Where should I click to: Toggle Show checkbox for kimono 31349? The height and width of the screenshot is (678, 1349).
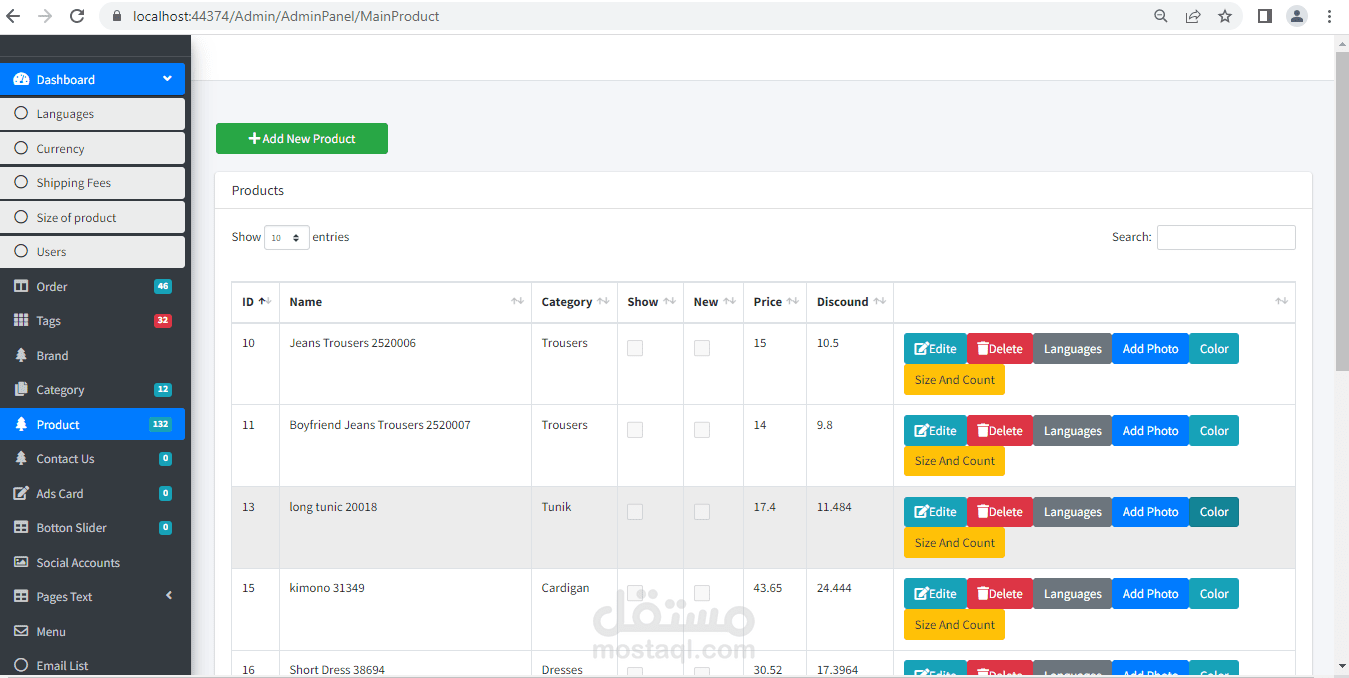click(635, 593)
